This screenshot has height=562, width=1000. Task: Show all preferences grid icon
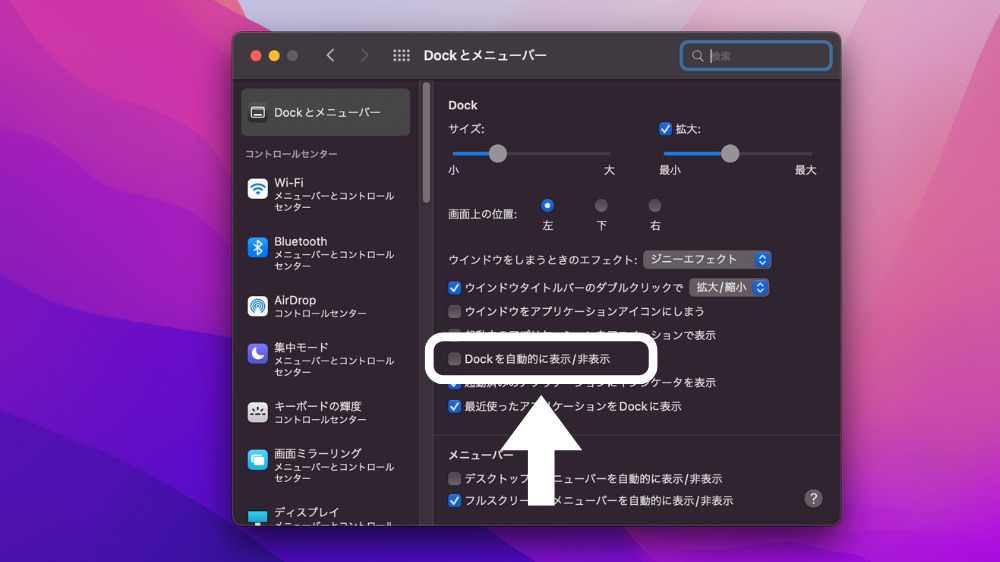pyautogui.click(x=401, y=55)
